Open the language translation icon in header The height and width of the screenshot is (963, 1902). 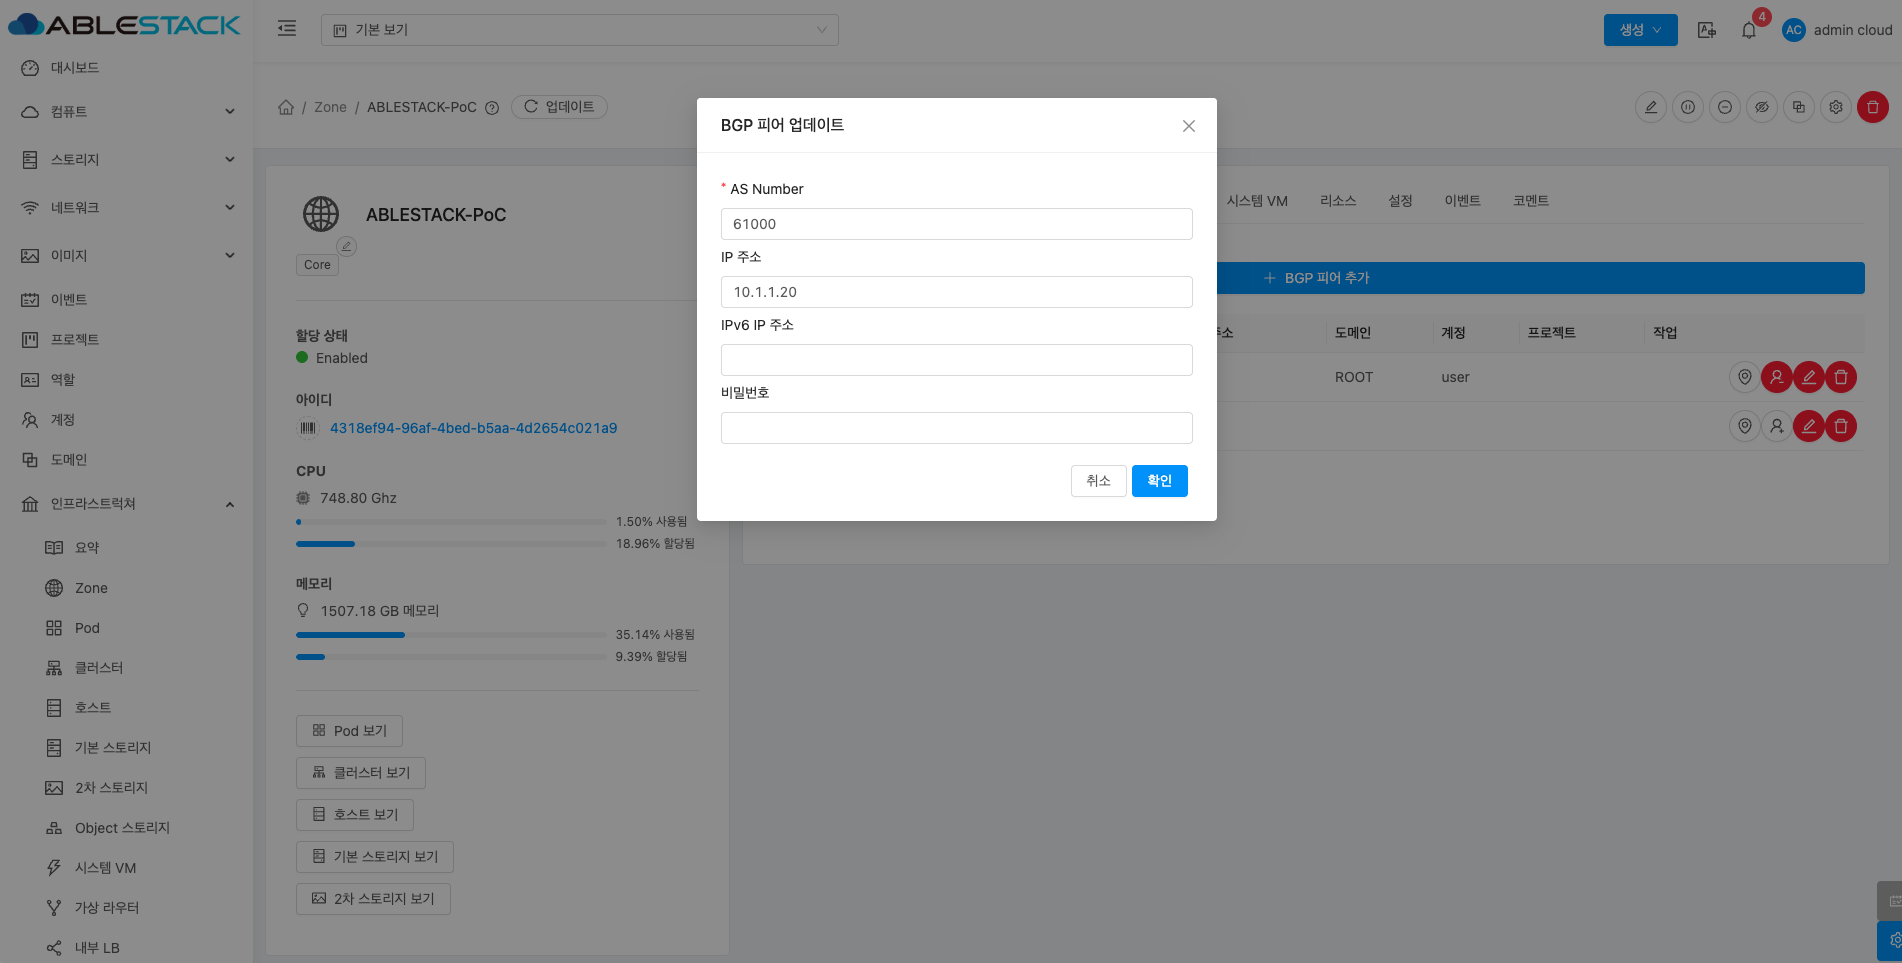coord(1707,30)
